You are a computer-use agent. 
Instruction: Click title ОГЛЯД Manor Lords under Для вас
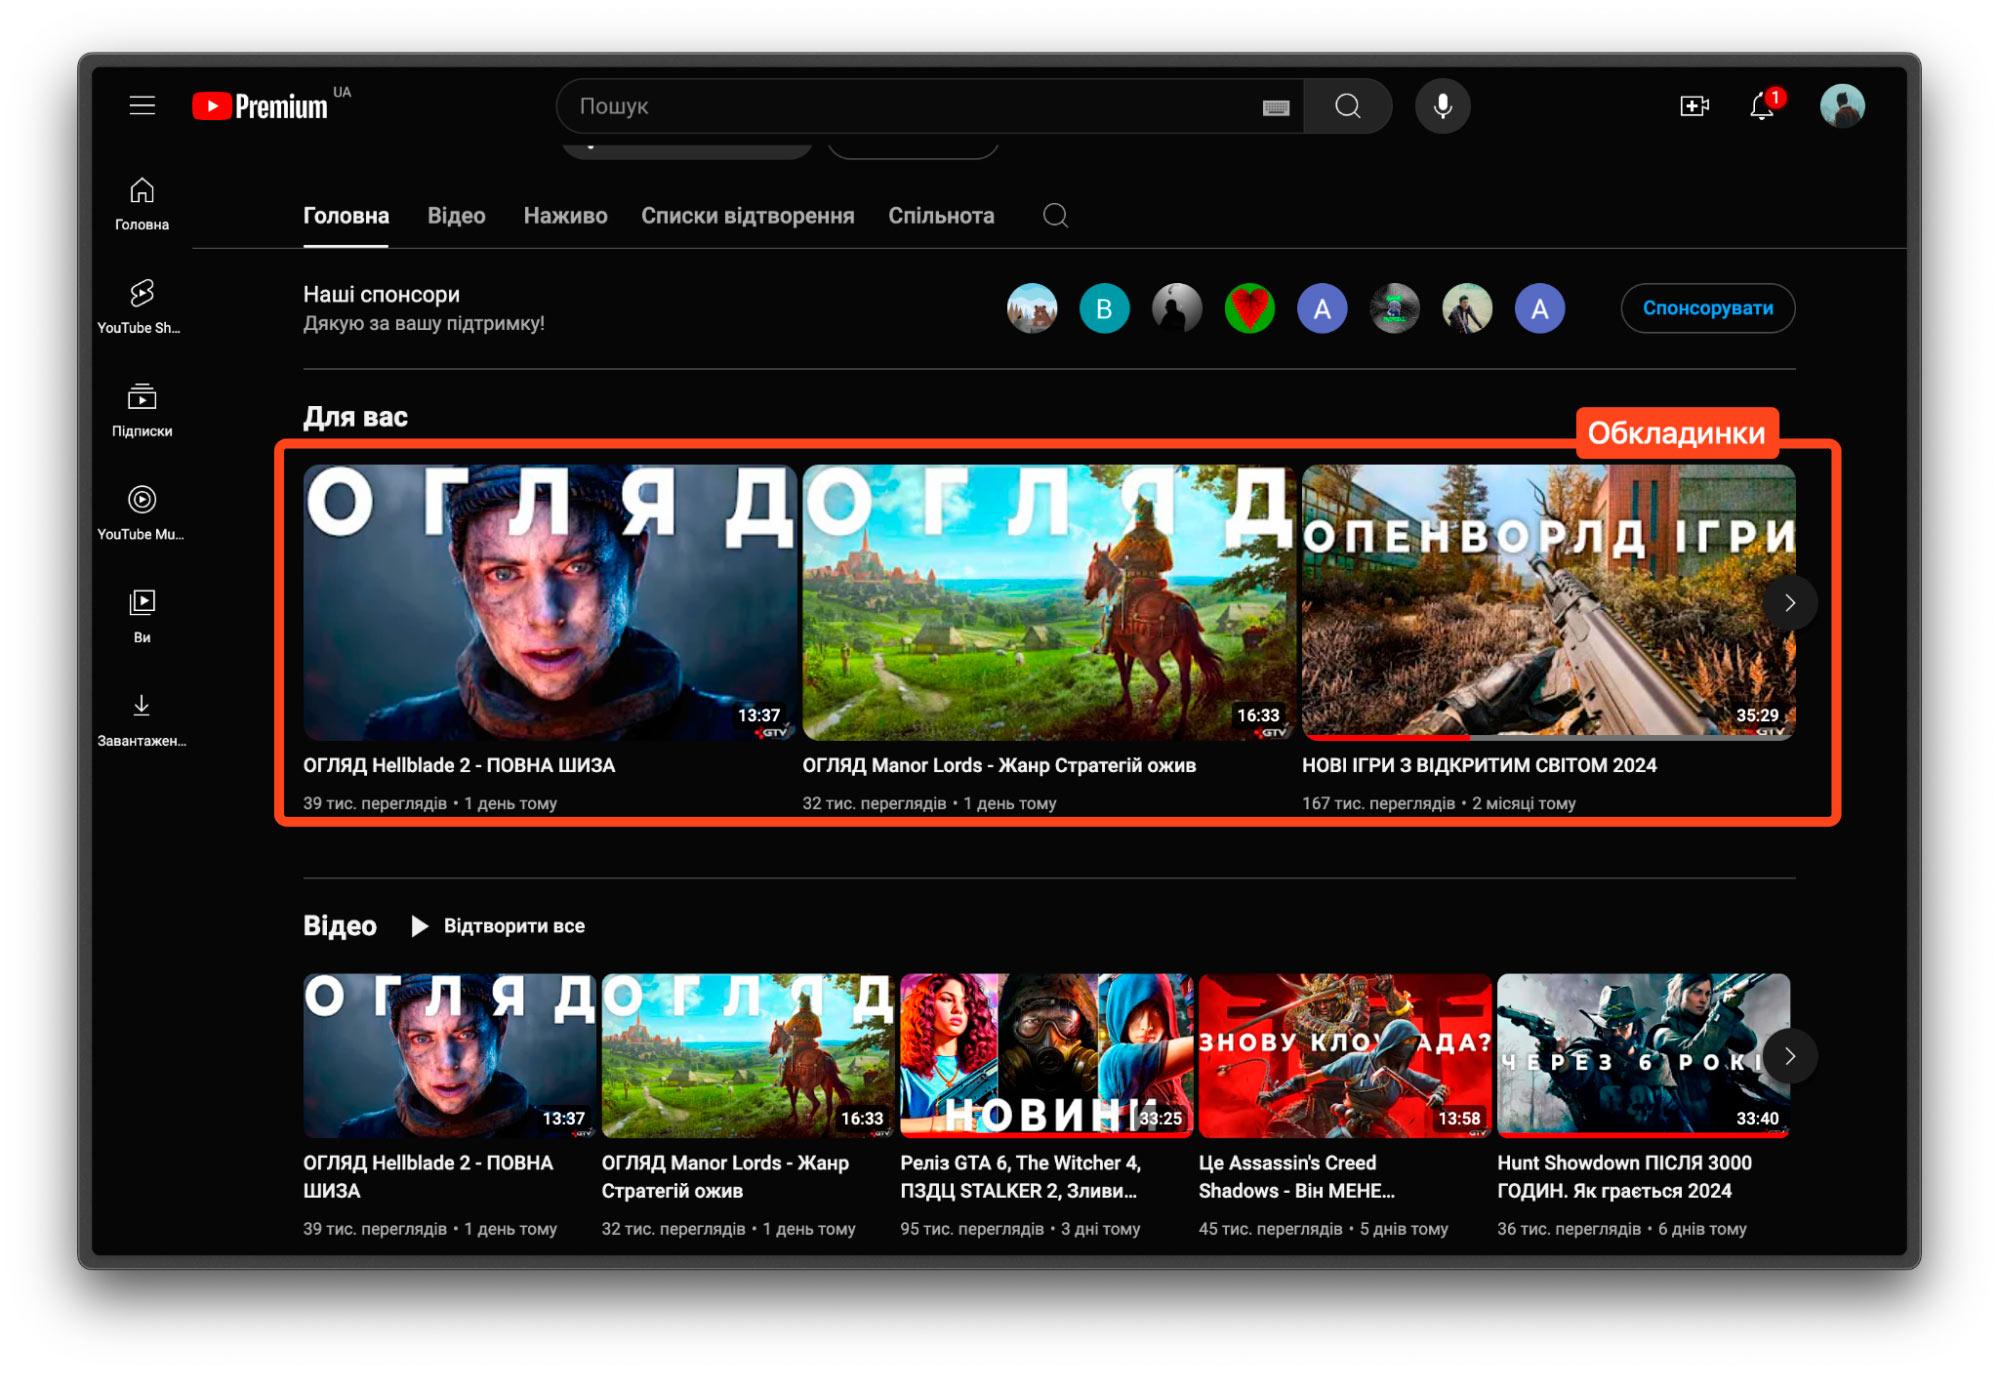pyautogui.click(x=999, y=765)
